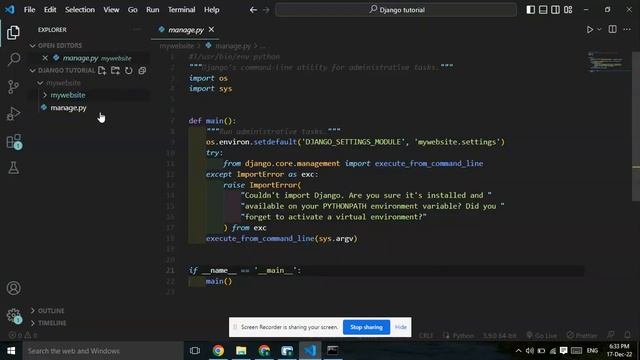This screenshot has height=360, width=640.
Task: Open the File menu
Action: point(29,10)
